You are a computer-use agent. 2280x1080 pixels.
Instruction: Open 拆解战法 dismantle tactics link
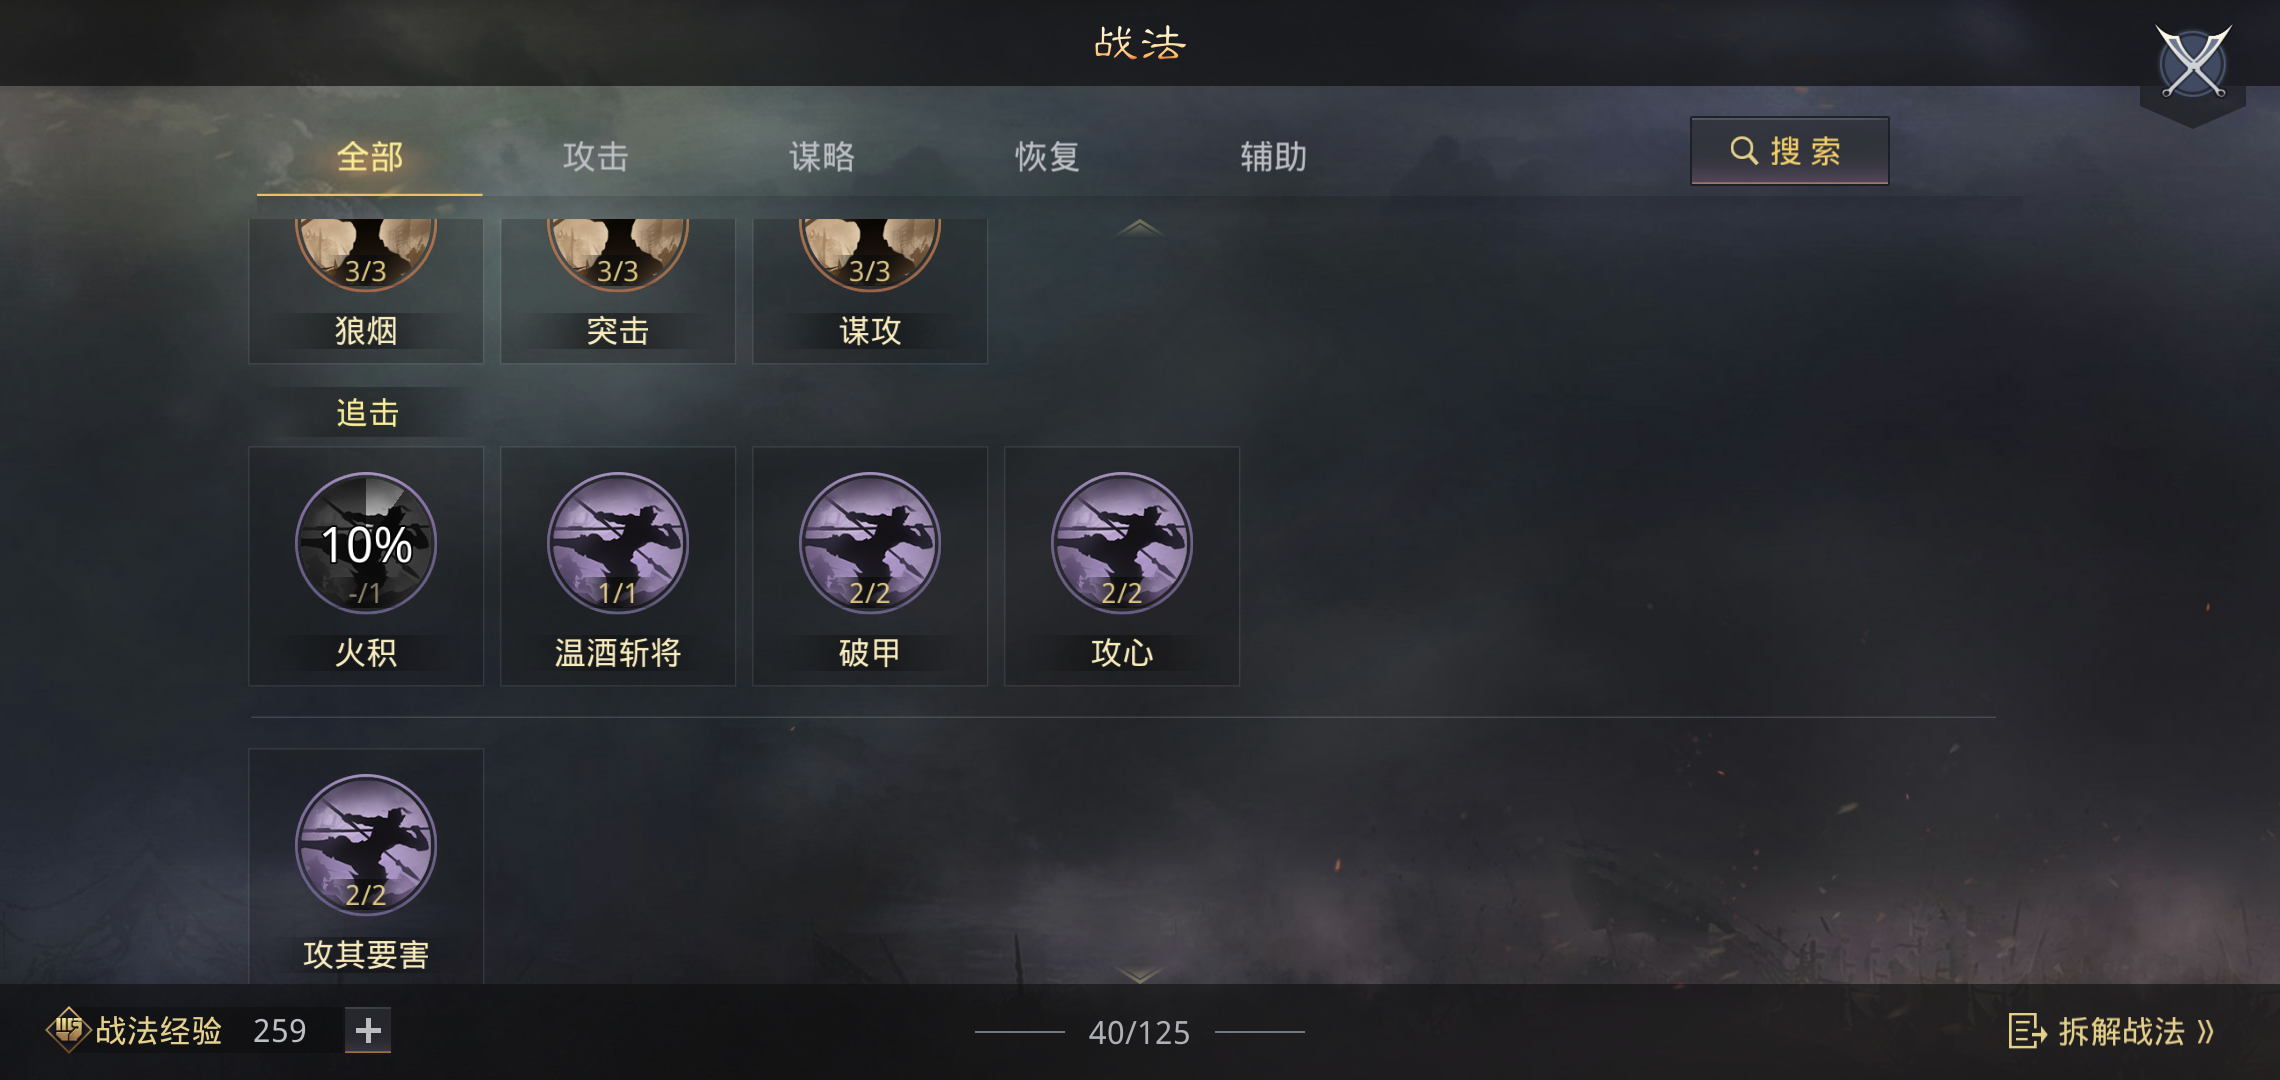tap(2112, 1031)
